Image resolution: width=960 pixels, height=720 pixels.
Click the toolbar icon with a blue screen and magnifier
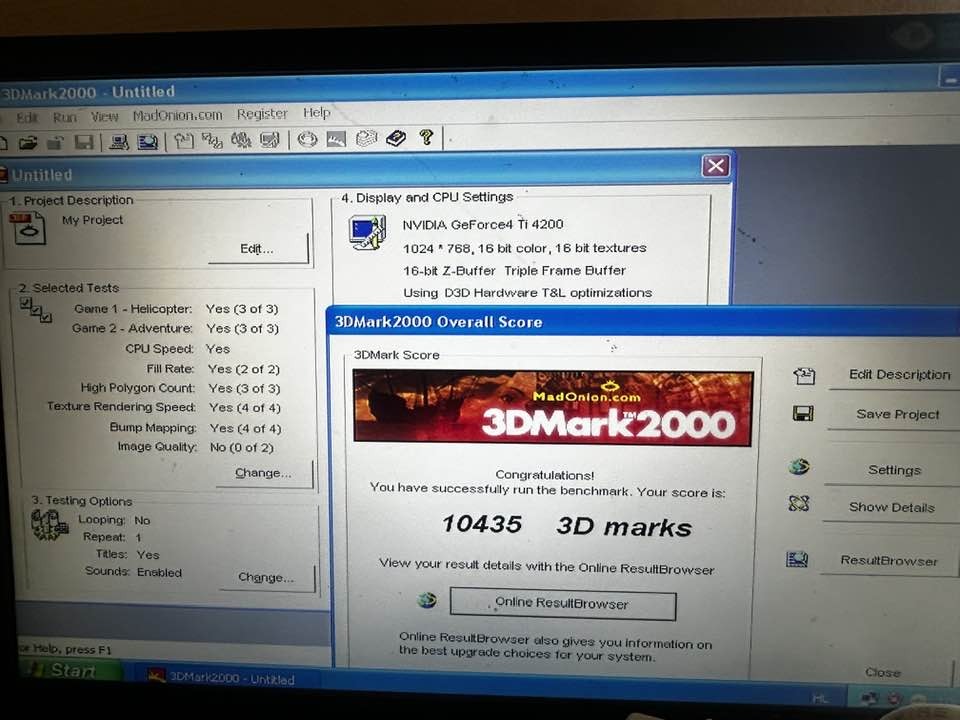coord(148,142)
